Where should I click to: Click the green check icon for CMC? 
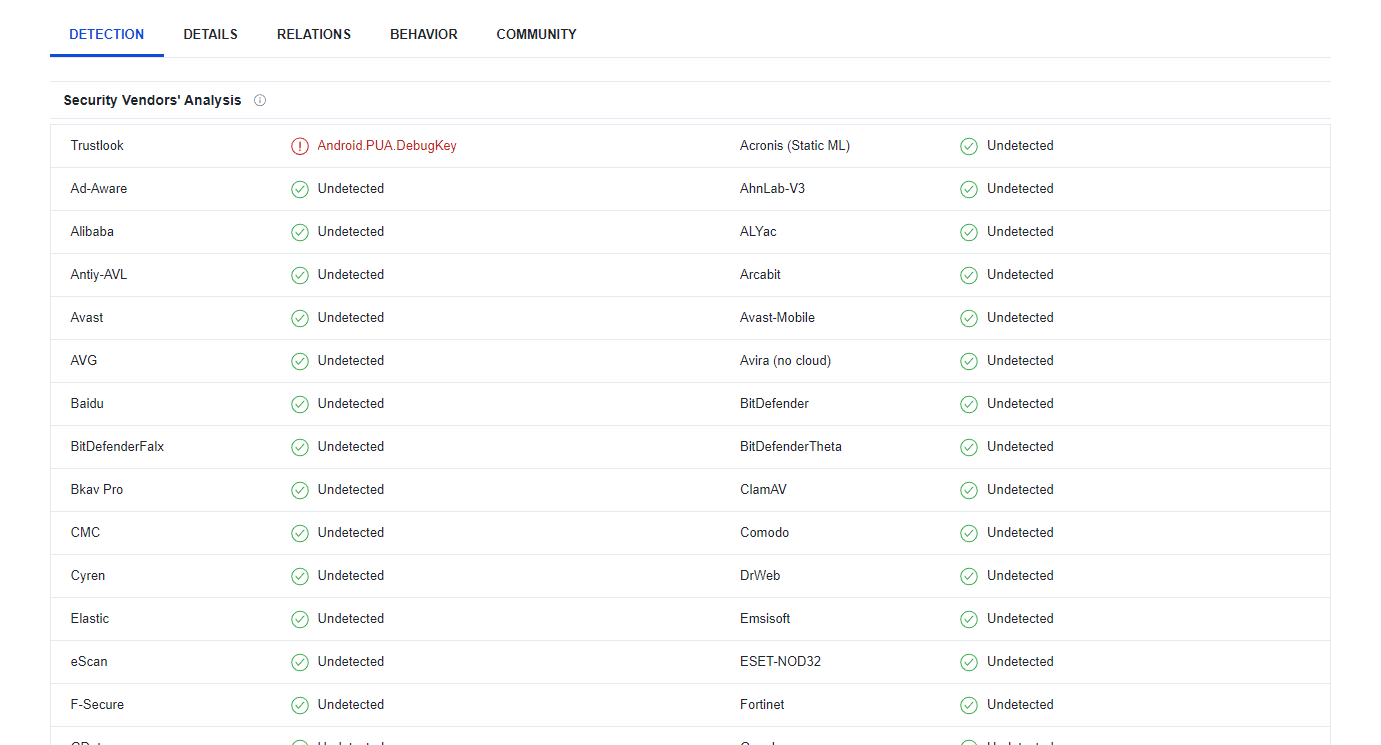[x=300, y=533]
